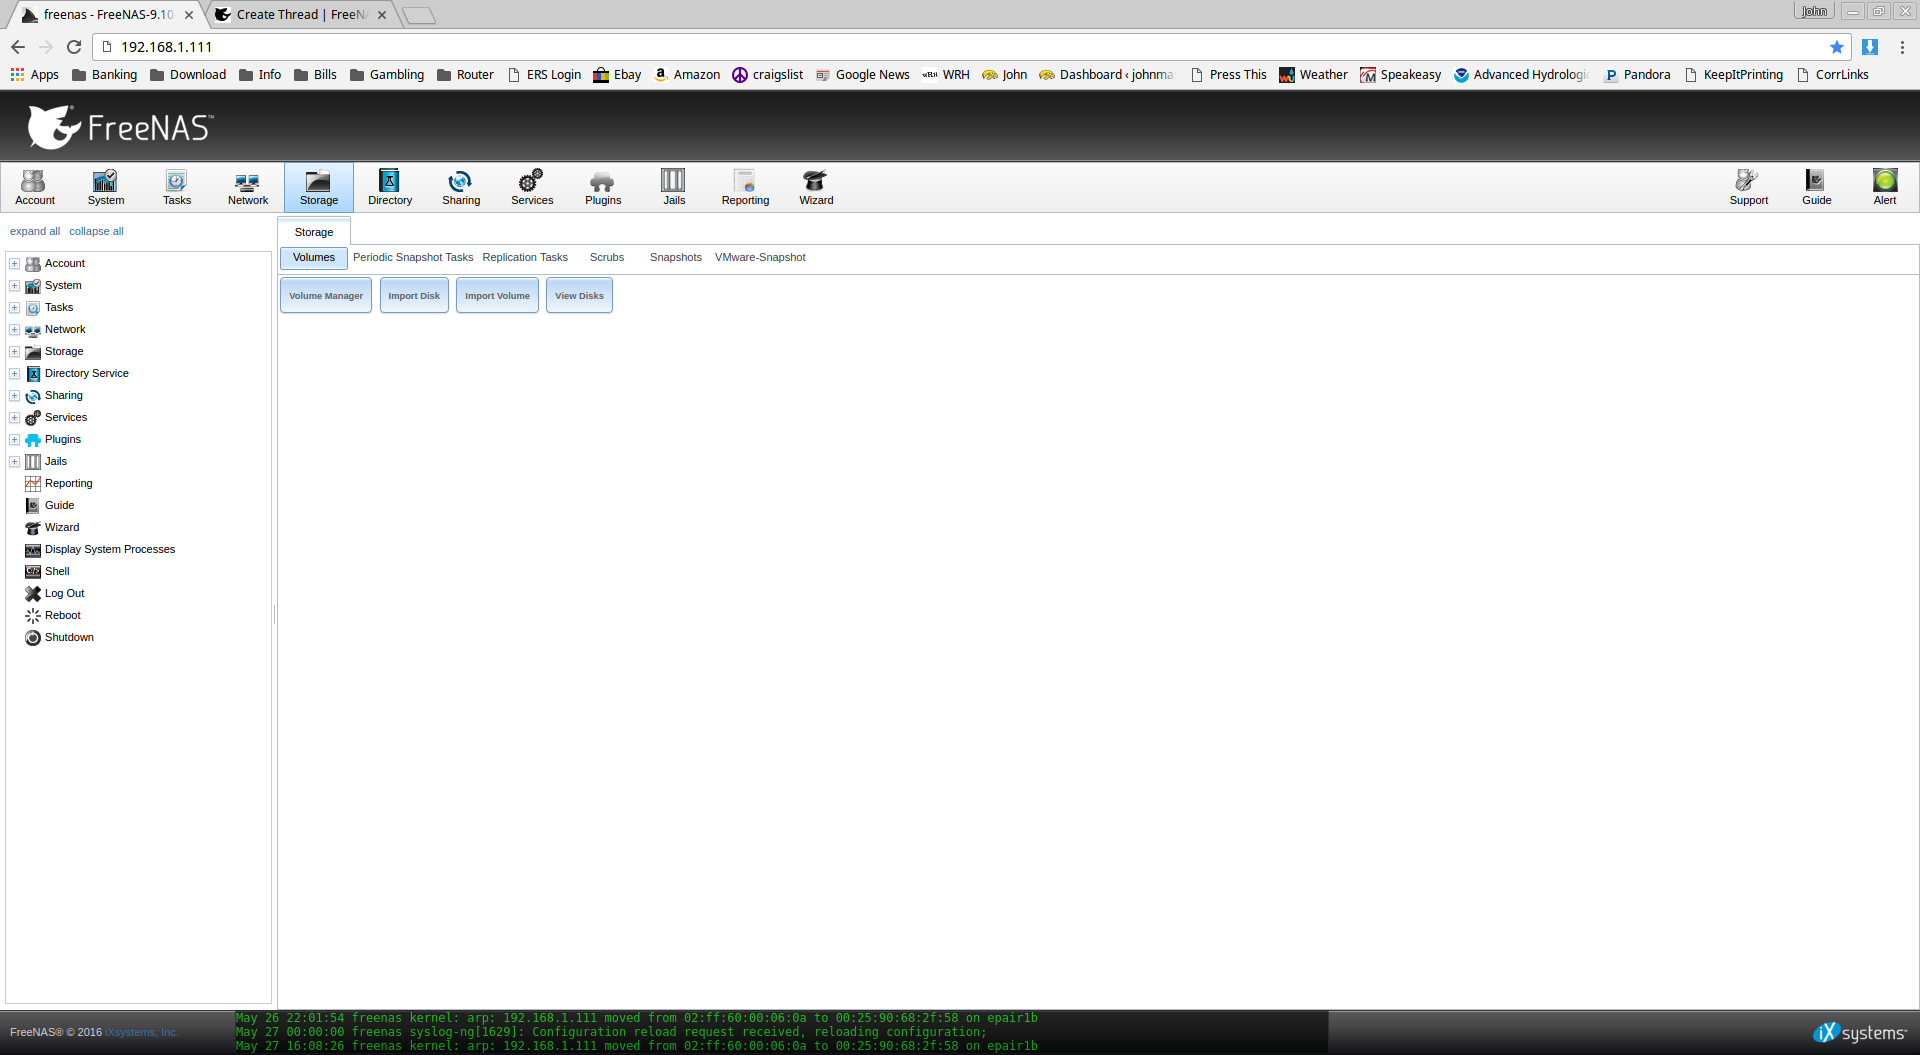Switch to Replication Tasks tab
The image size is (1920, 1055).
[525, 258]
